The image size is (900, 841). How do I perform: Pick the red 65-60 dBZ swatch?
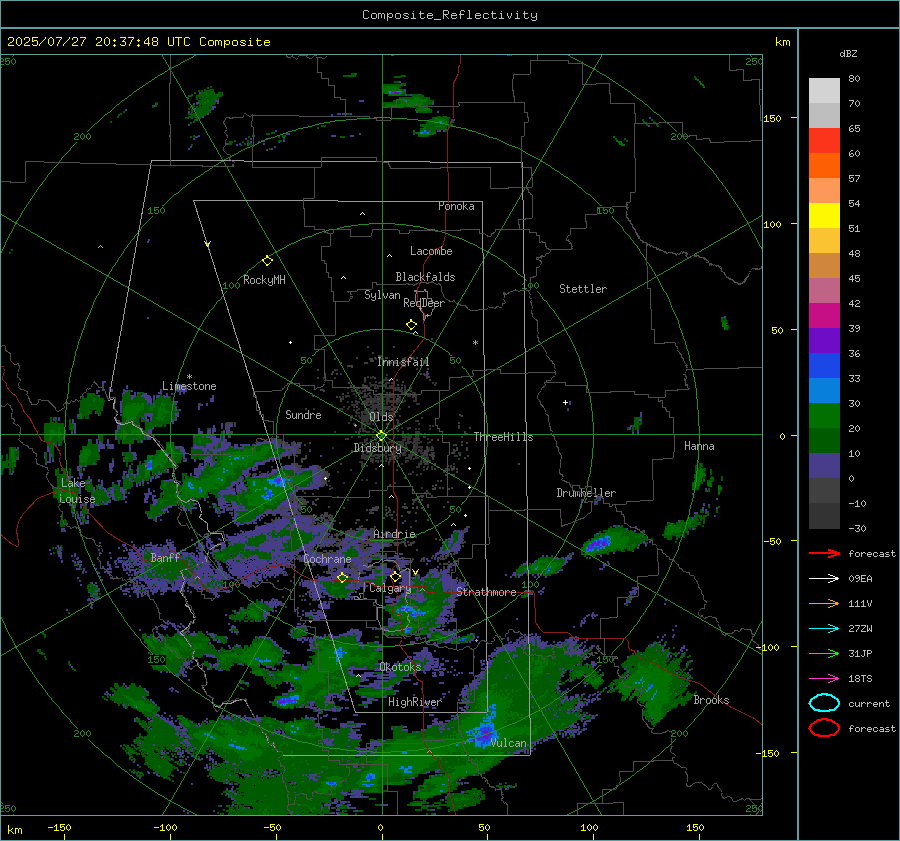click(824, 141)
